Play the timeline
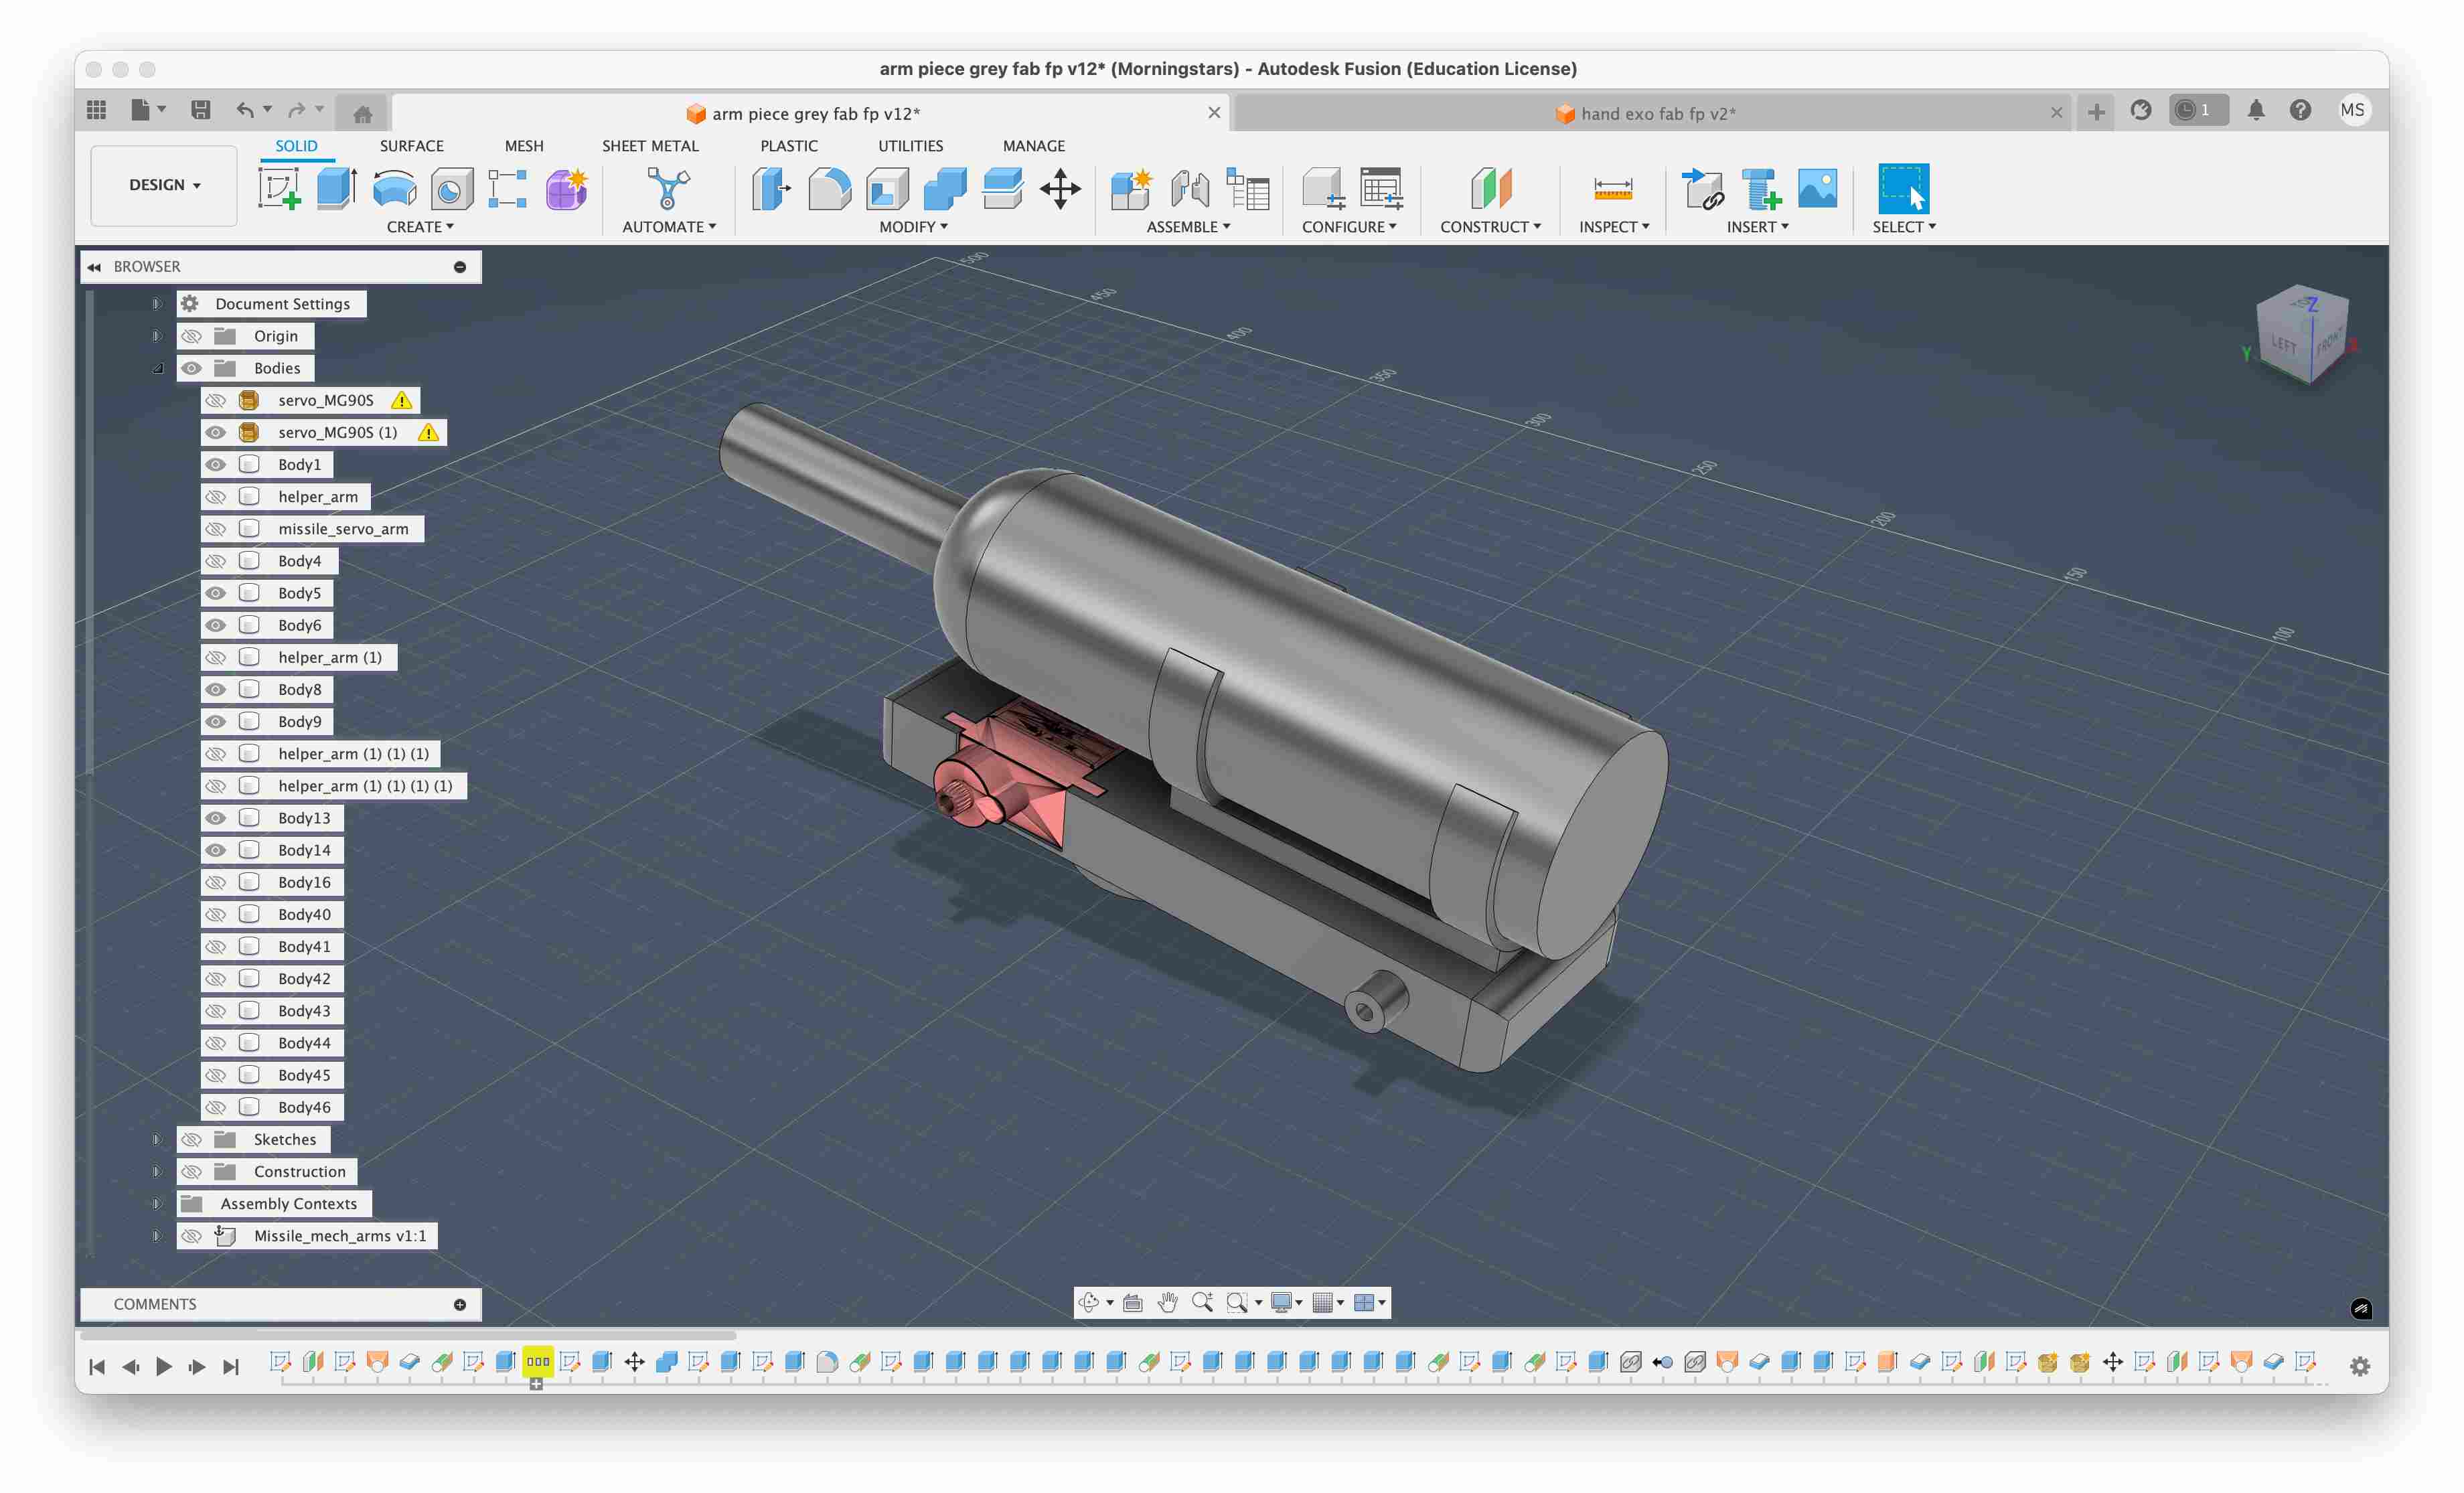Screen dimensions: 2464x1493 pos(164,1366)
